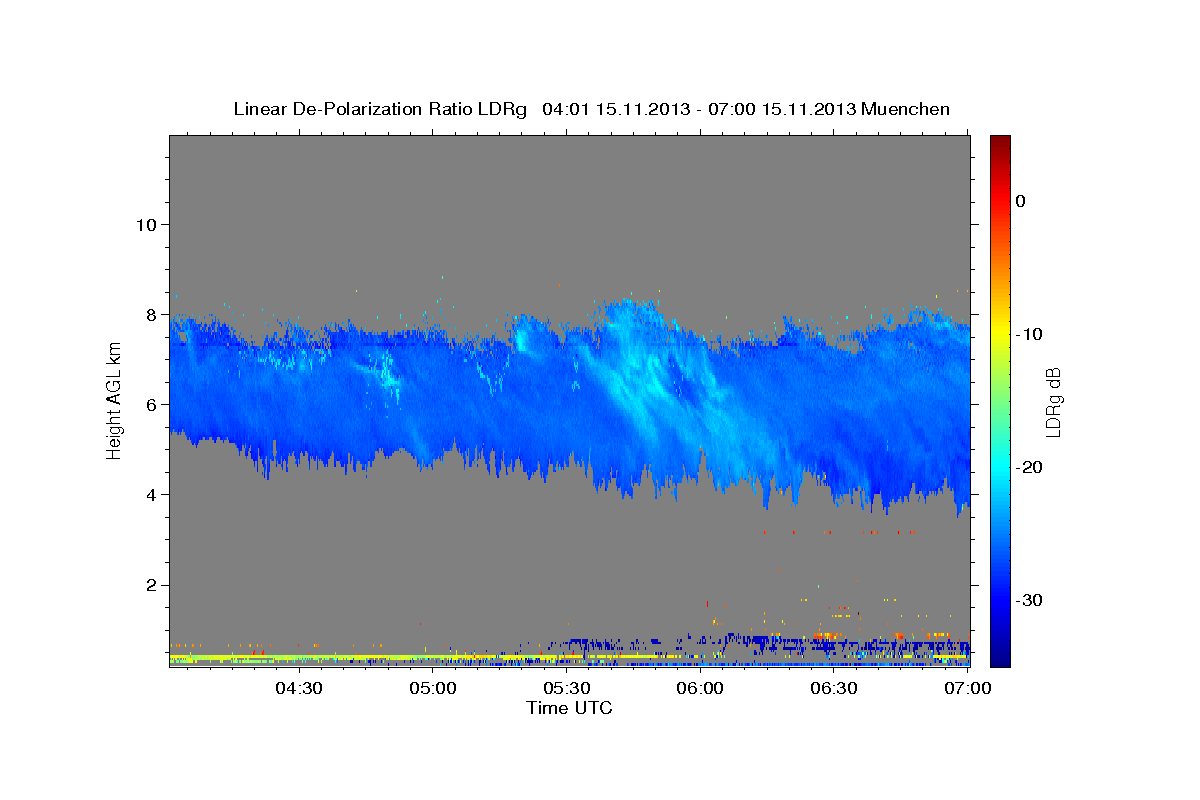This screenshot has height=800, width=1200.
Task: Click the height tick label 8
Action: click(x=152, y=314)
